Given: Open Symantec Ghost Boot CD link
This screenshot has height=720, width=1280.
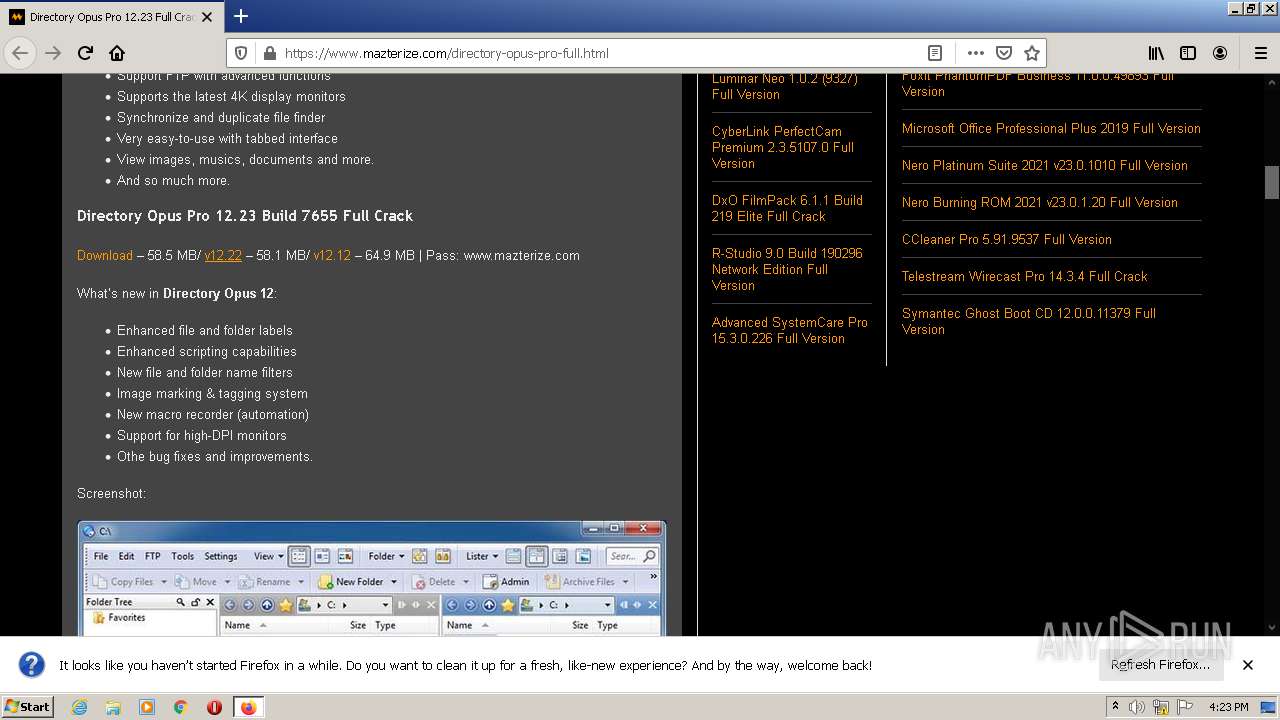Looking at the screenshot, I should point(1029,321).
